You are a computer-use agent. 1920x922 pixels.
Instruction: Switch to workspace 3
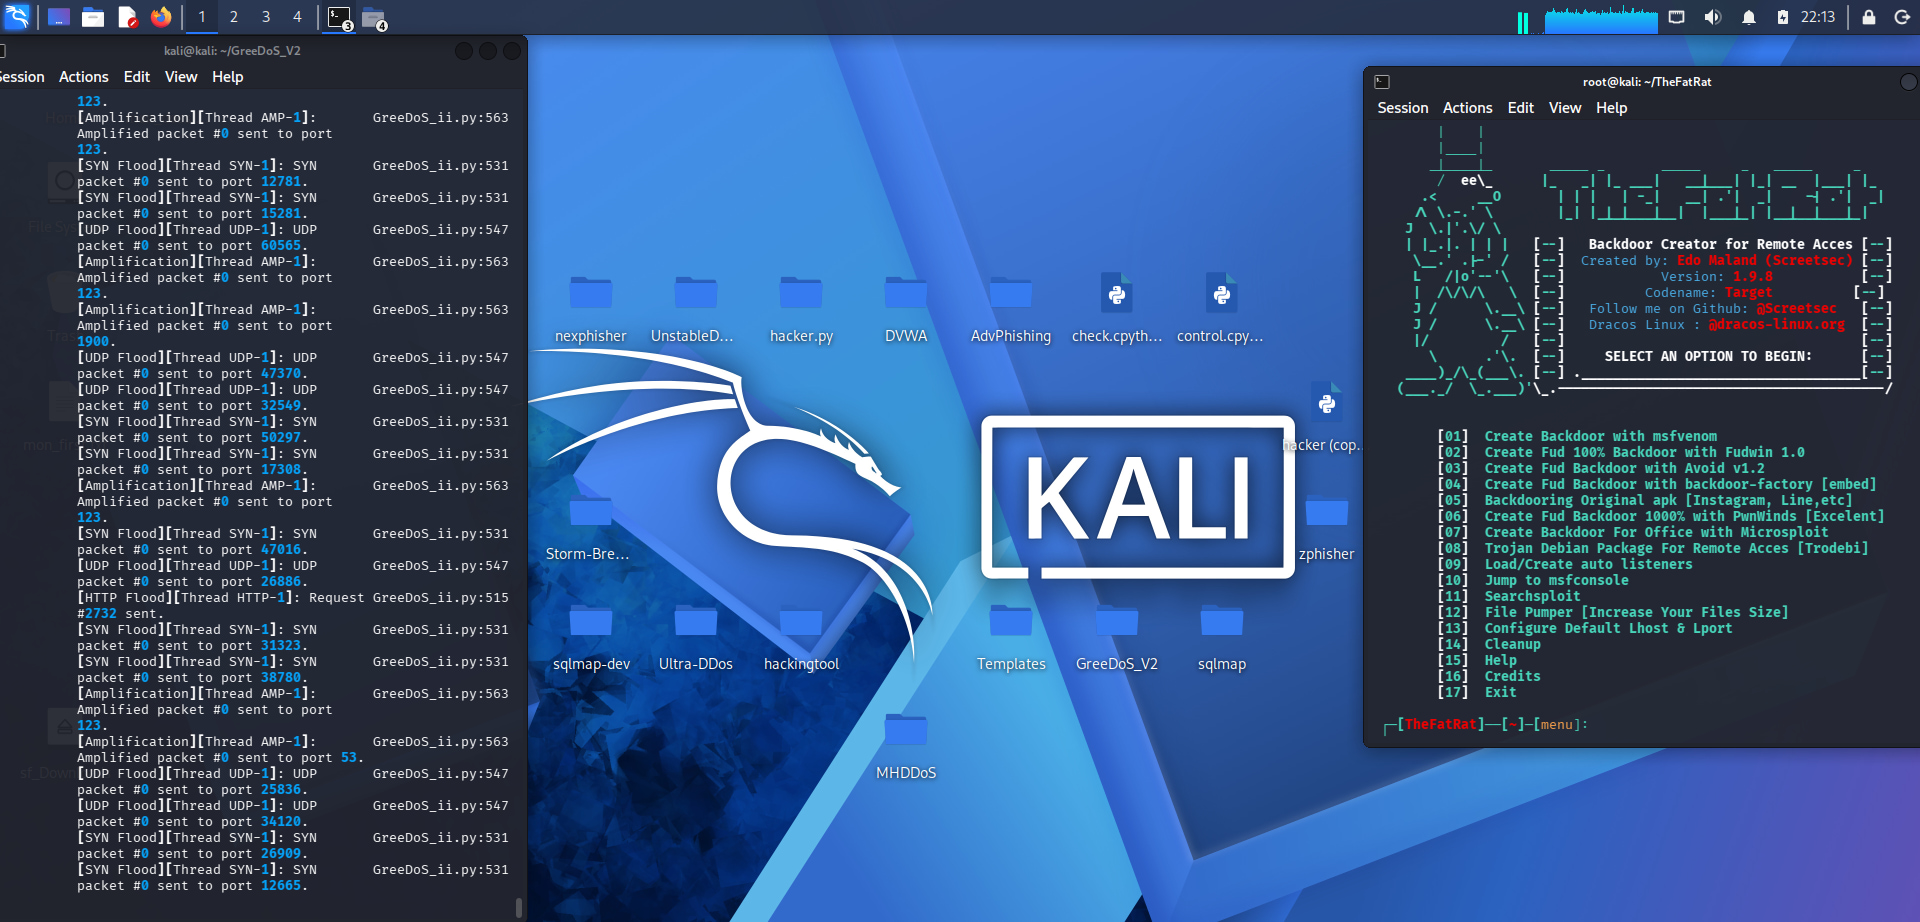point(265,17)
